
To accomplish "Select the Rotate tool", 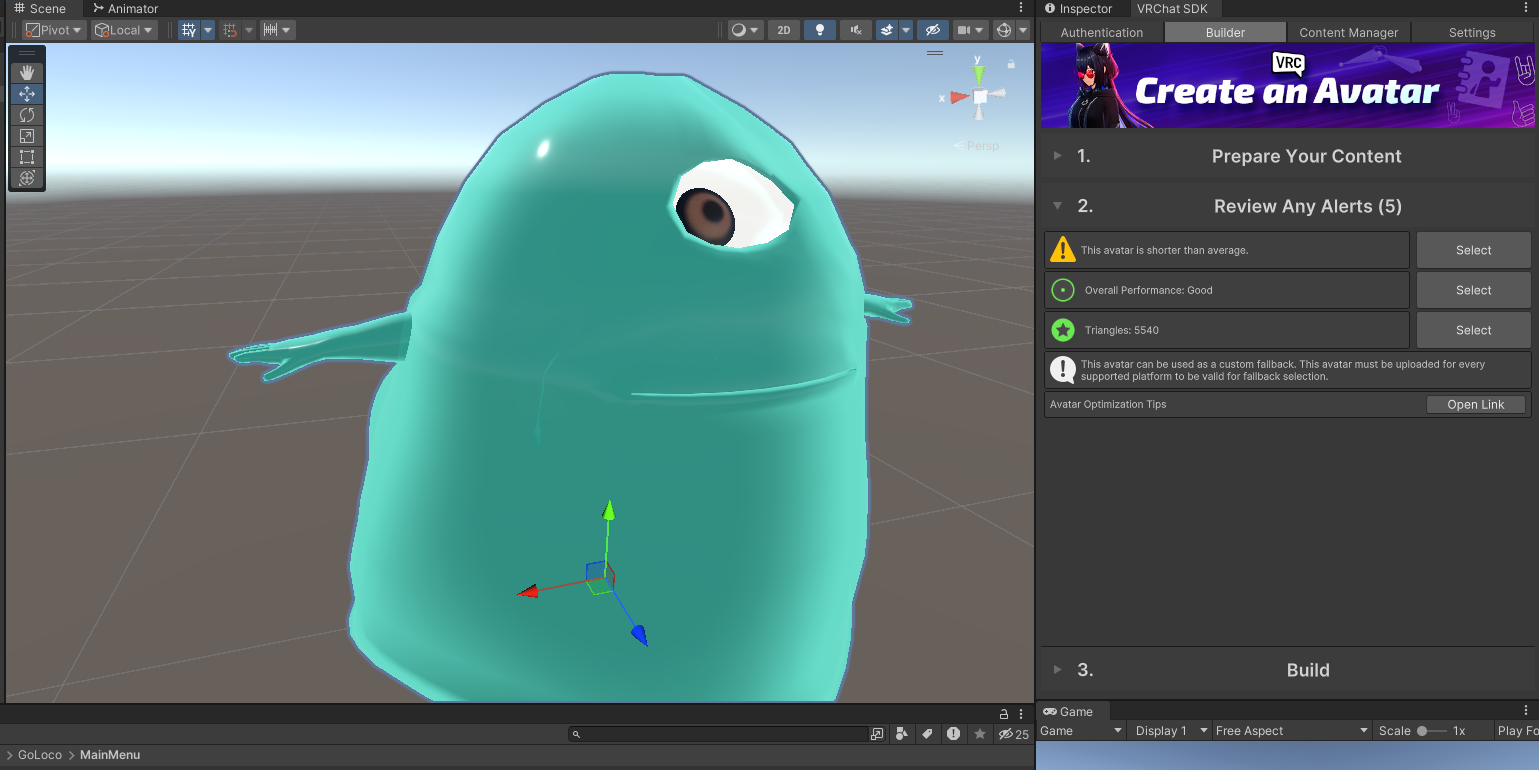I will [27, 115].
